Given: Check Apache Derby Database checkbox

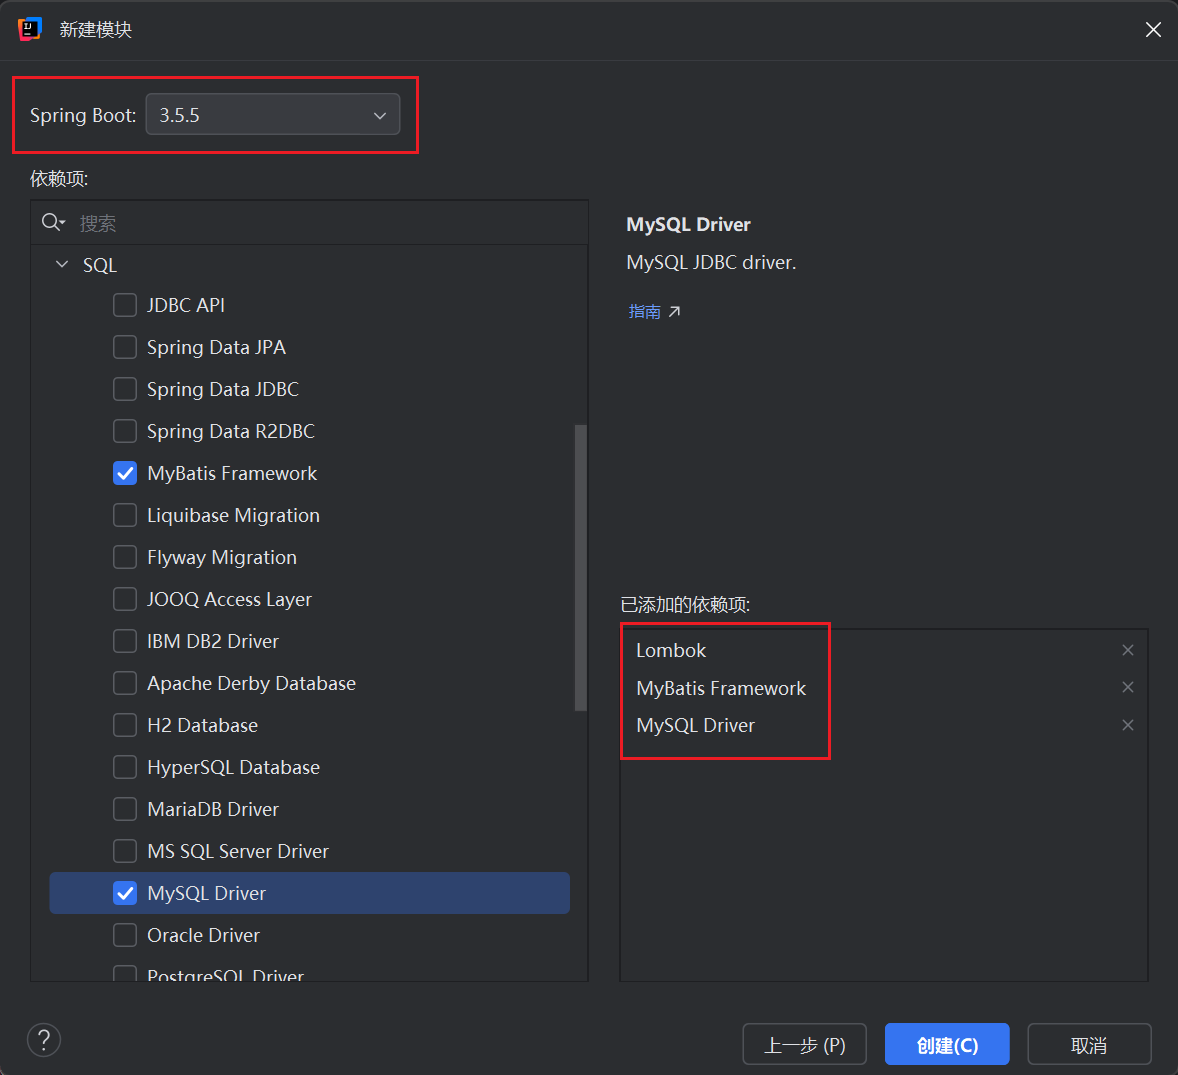Looking at the screenshot, I should [x=125, y=684].
